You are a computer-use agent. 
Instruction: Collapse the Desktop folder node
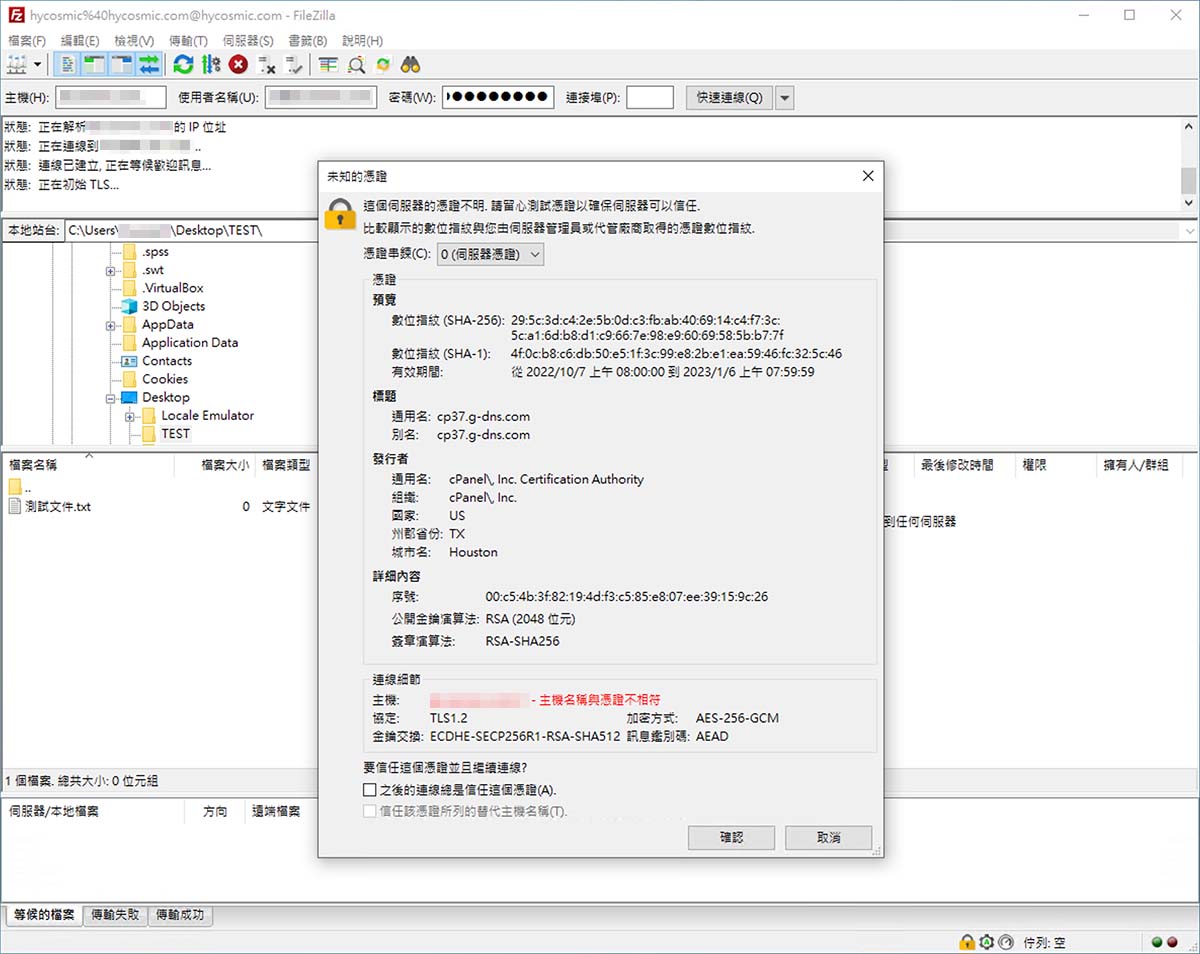111,397
